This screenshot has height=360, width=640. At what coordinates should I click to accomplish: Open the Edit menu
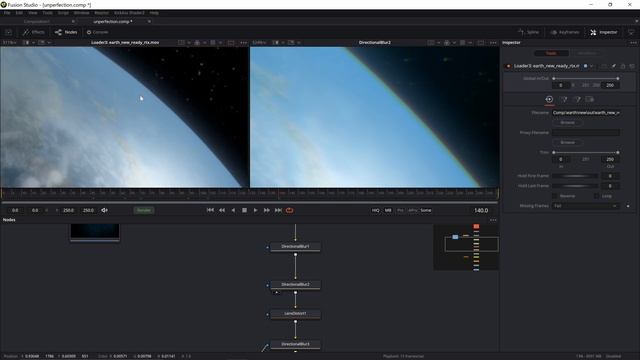point(19,13)
